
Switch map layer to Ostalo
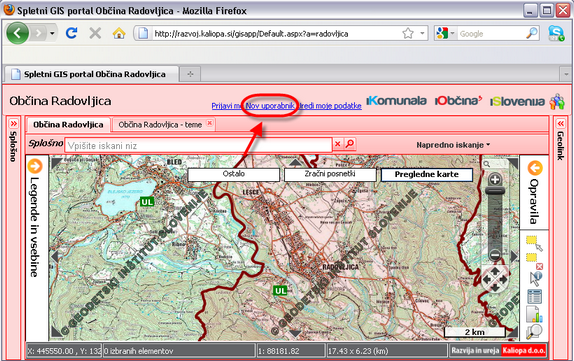[234, 174]
